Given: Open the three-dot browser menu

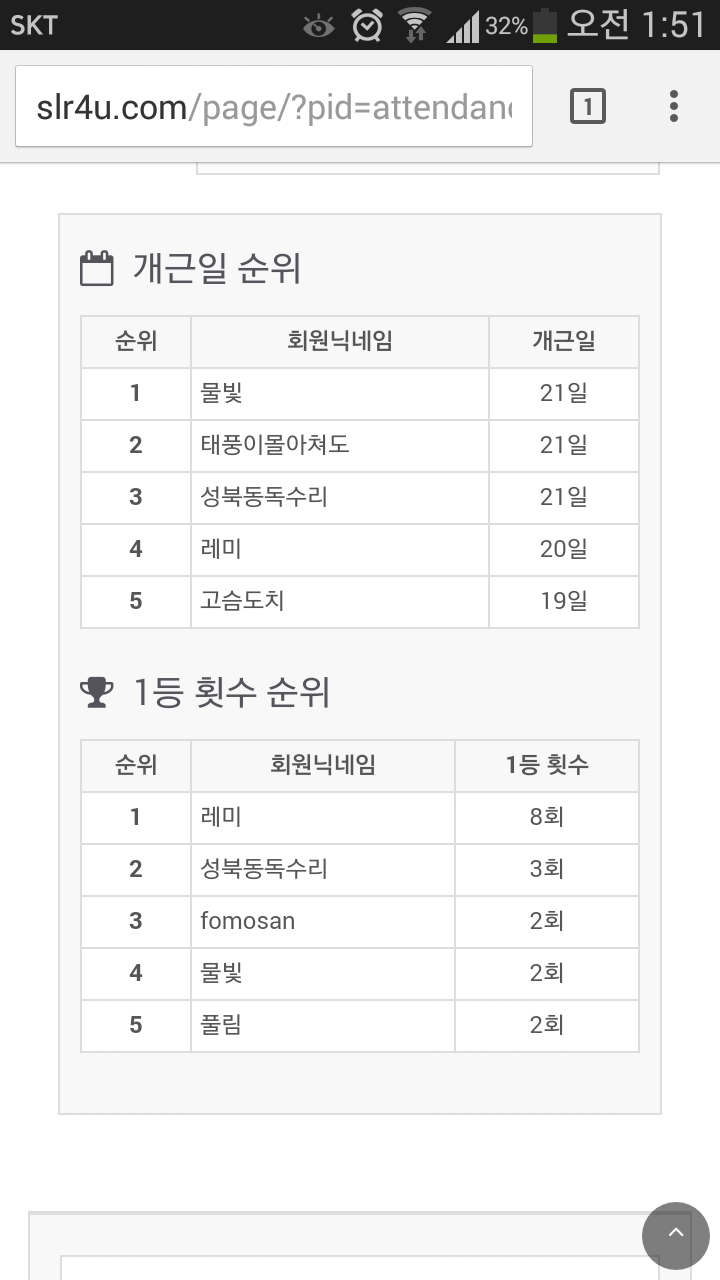Looking at the screenshot, I should [x=674, y=106].
